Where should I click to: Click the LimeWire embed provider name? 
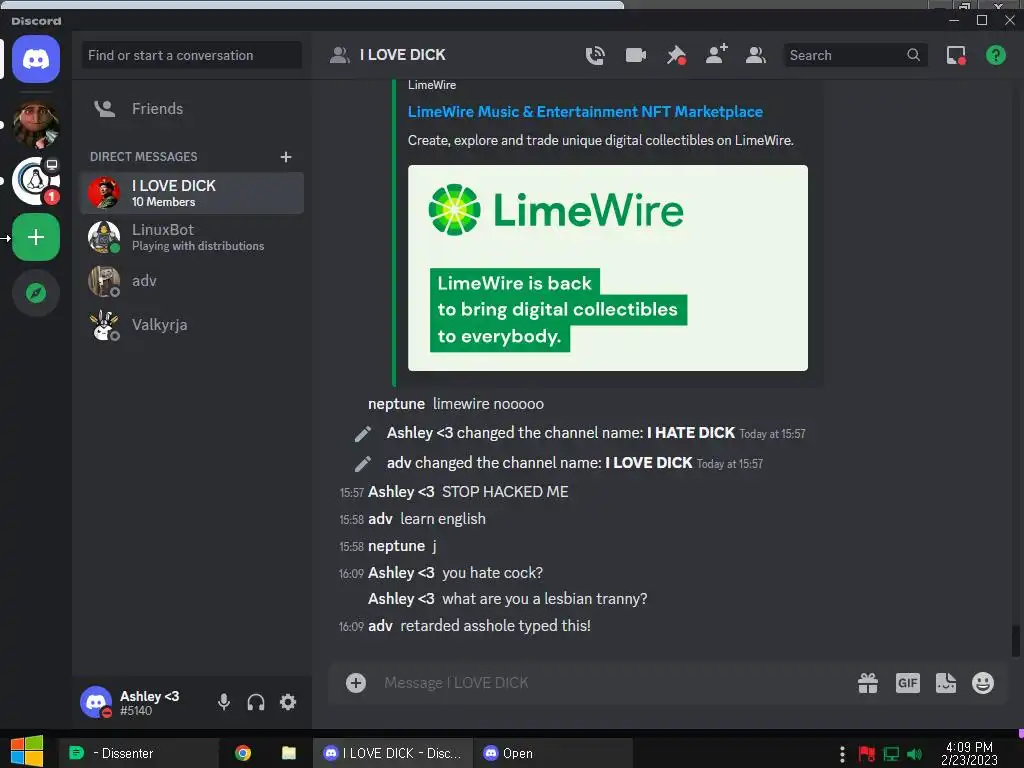point(432,85)
